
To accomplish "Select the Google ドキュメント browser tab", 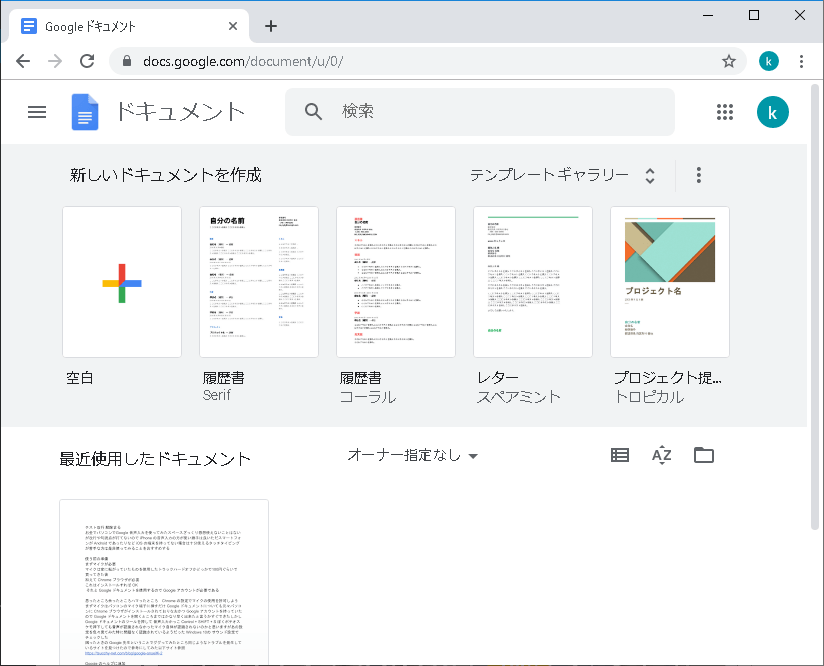I will click(x=120, y=26).
